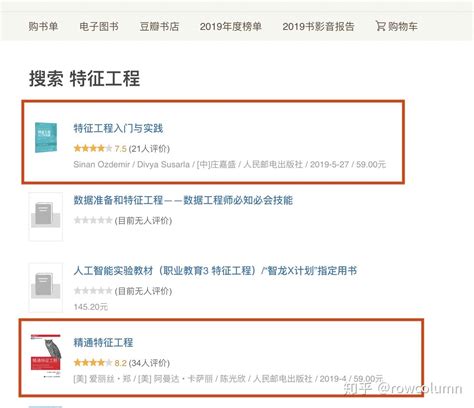The width and height of the screenshot is (474, 408).
Task: Go to 电子图书 section
Action: click(99, 26)
